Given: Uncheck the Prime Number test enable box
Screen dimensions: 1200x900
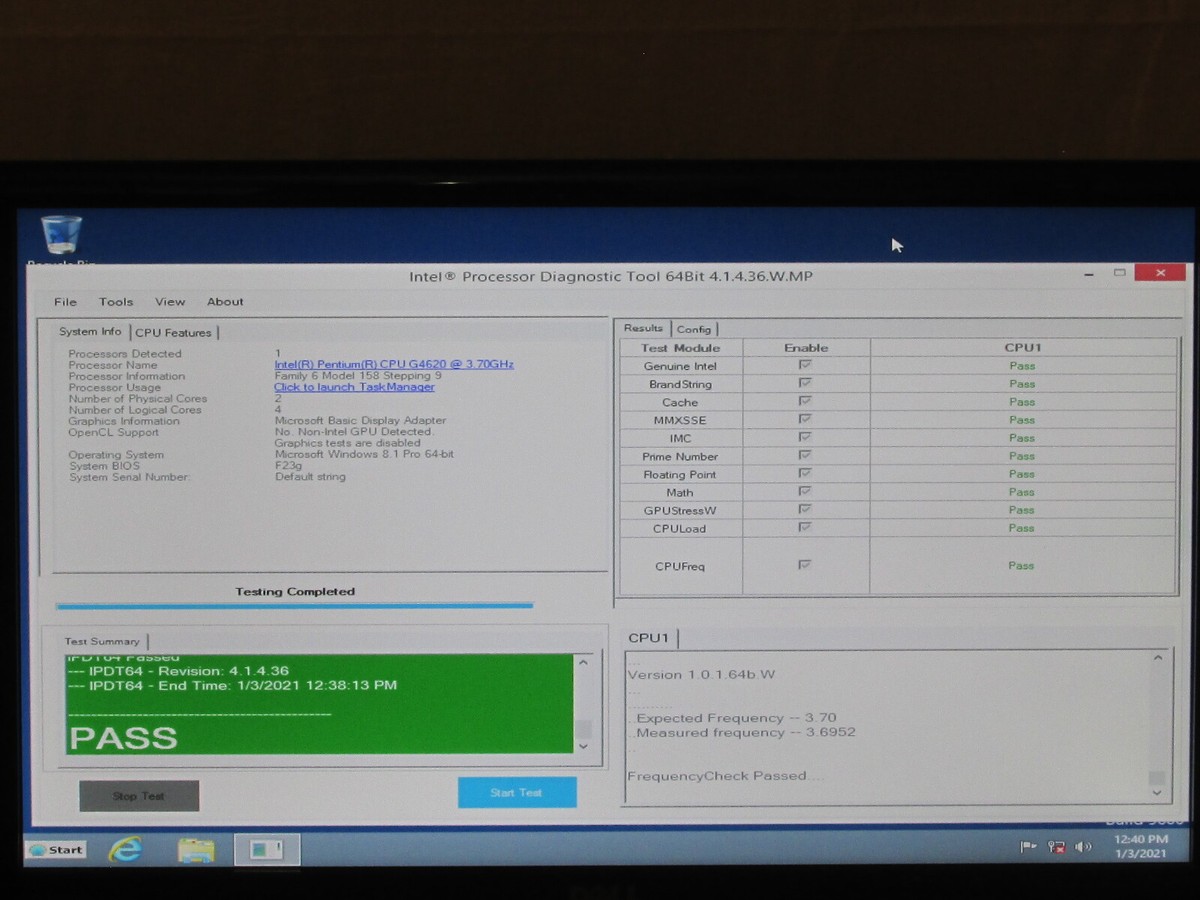Looking at the screenshot, I should point(806,456).
